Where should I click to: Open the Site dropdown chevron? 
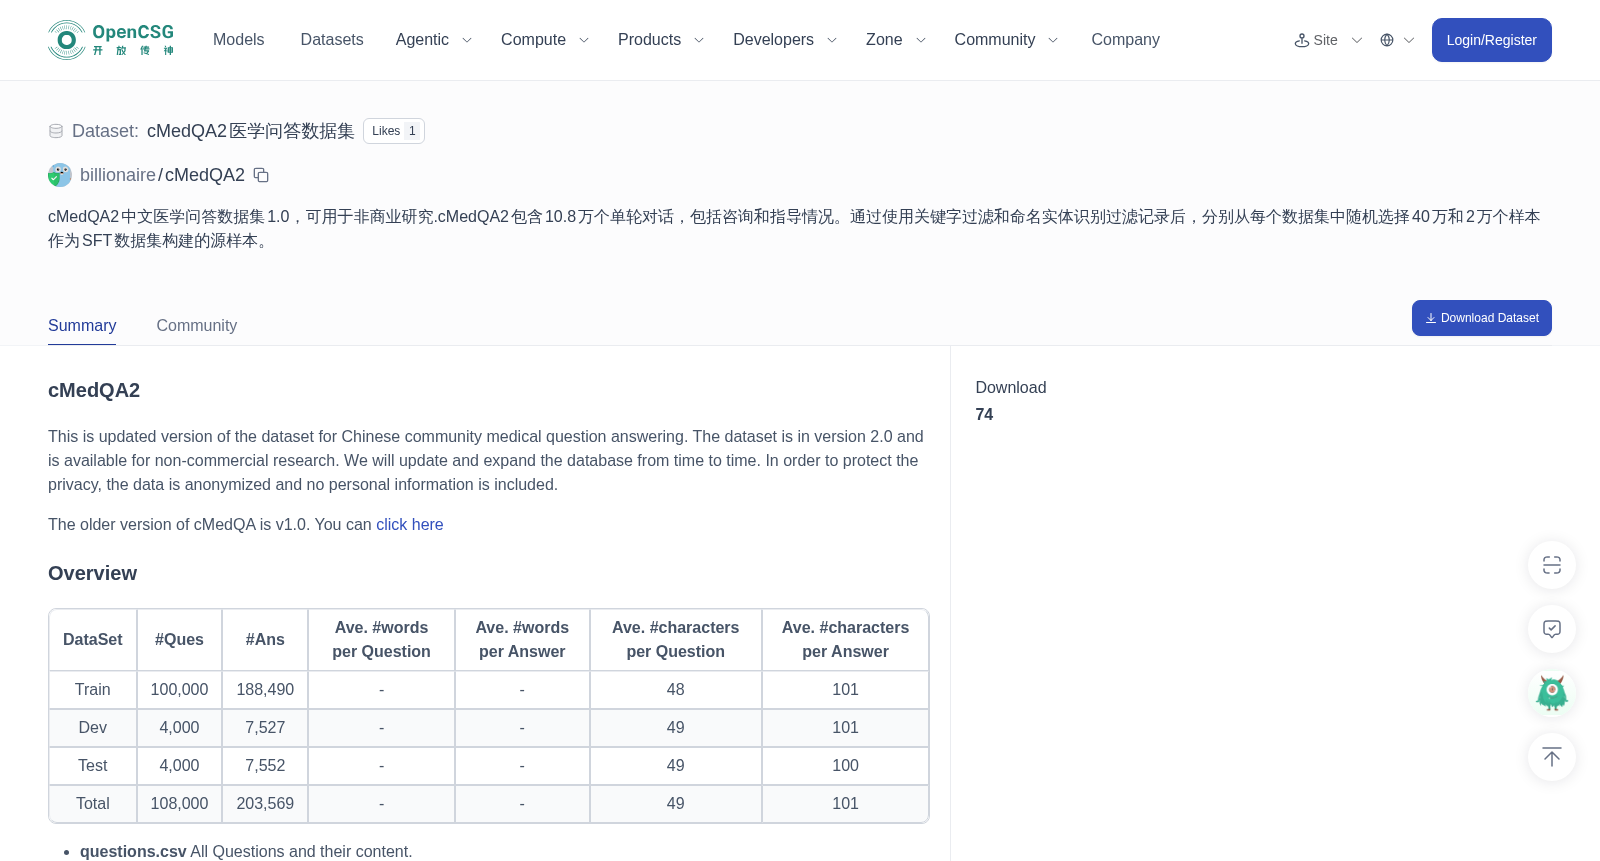(x=1357, y=40)
